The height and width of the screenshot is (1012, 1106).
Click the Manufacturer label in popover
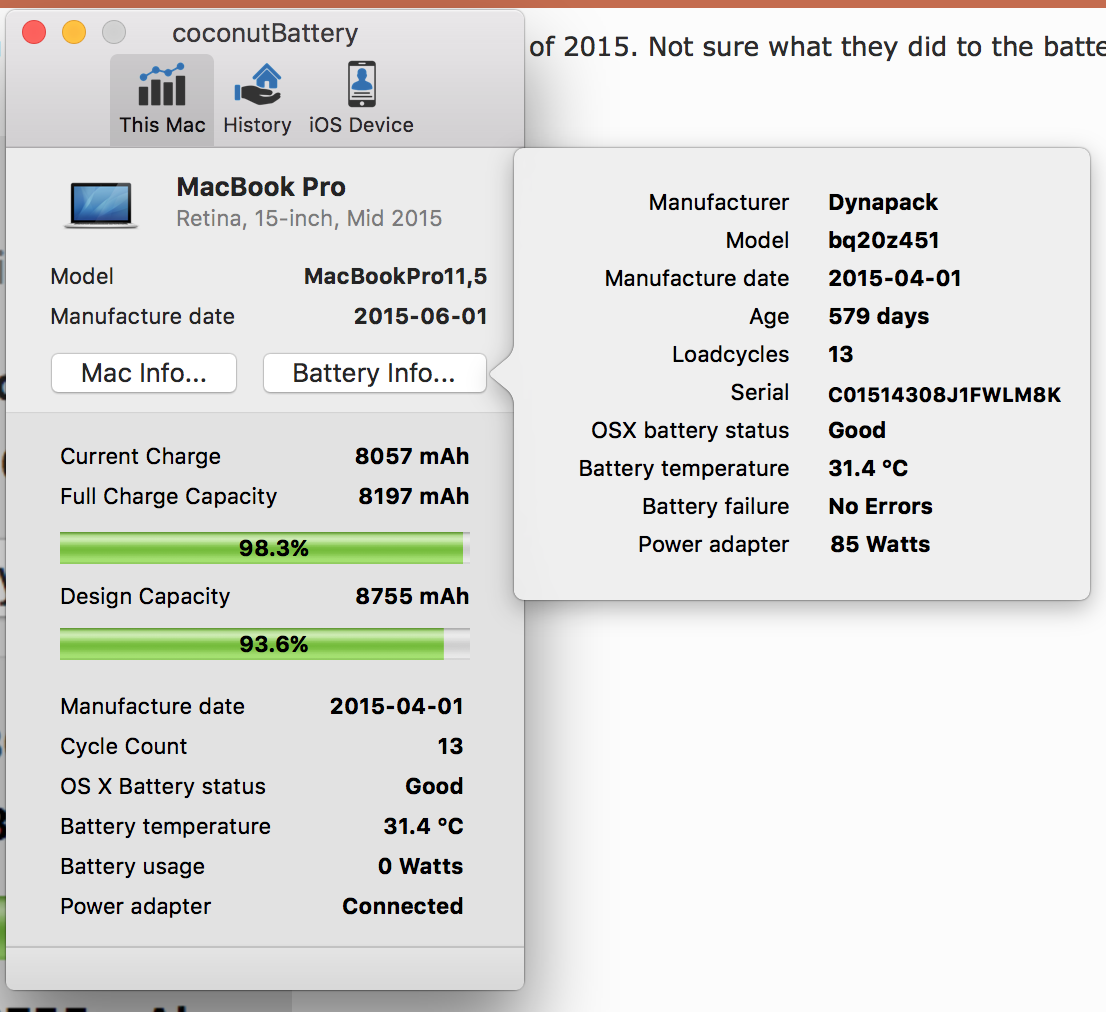[719, 202]
